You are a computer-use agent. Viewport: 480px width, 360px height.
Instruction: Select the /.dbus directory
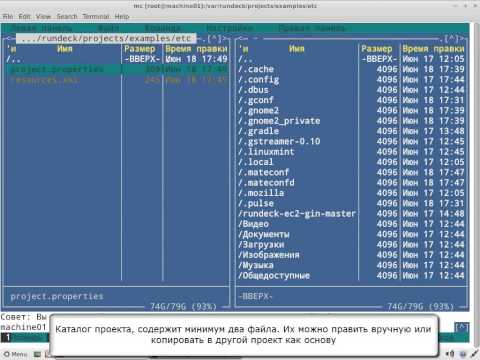point(352,90)
